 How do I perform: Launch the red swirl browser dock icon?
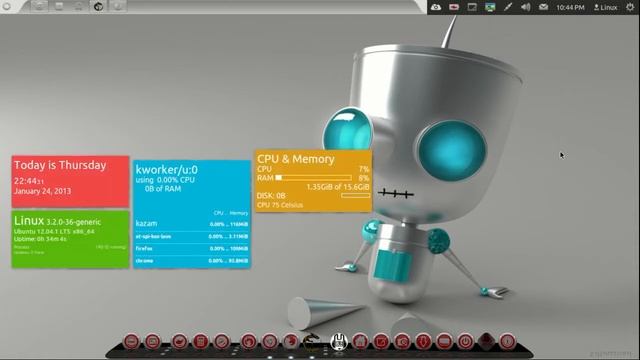click(291, 341)
